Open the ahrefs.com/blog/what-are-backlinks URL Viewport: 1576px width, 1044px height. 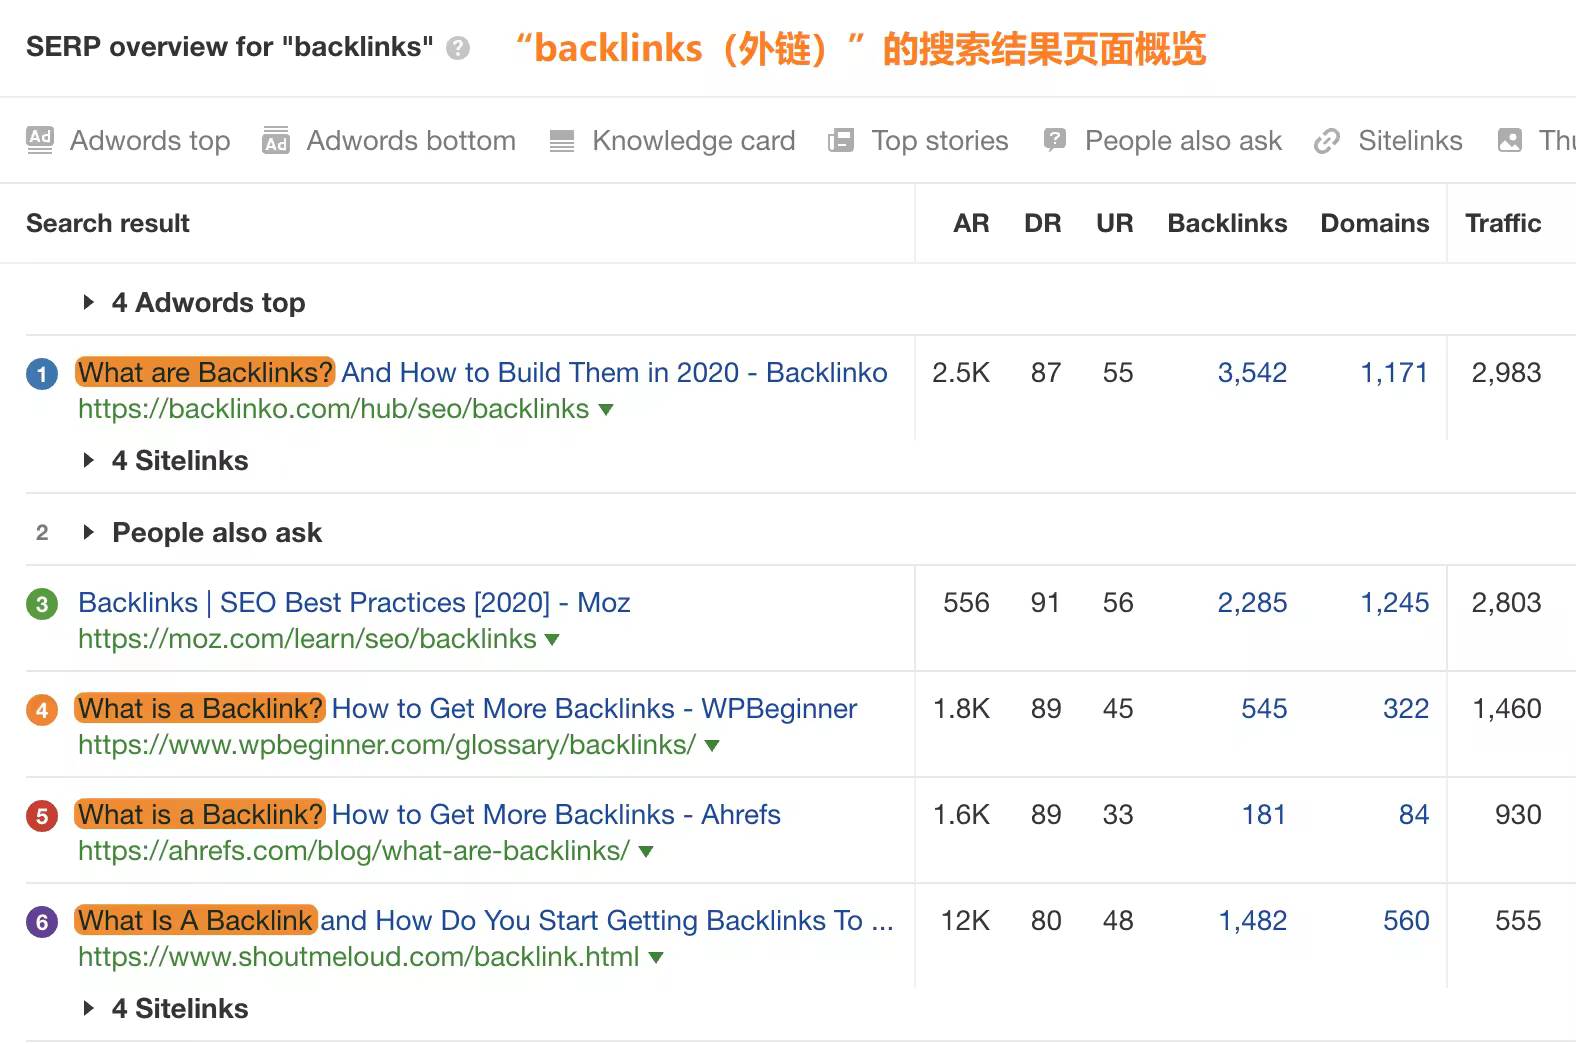tap(354, 851)
